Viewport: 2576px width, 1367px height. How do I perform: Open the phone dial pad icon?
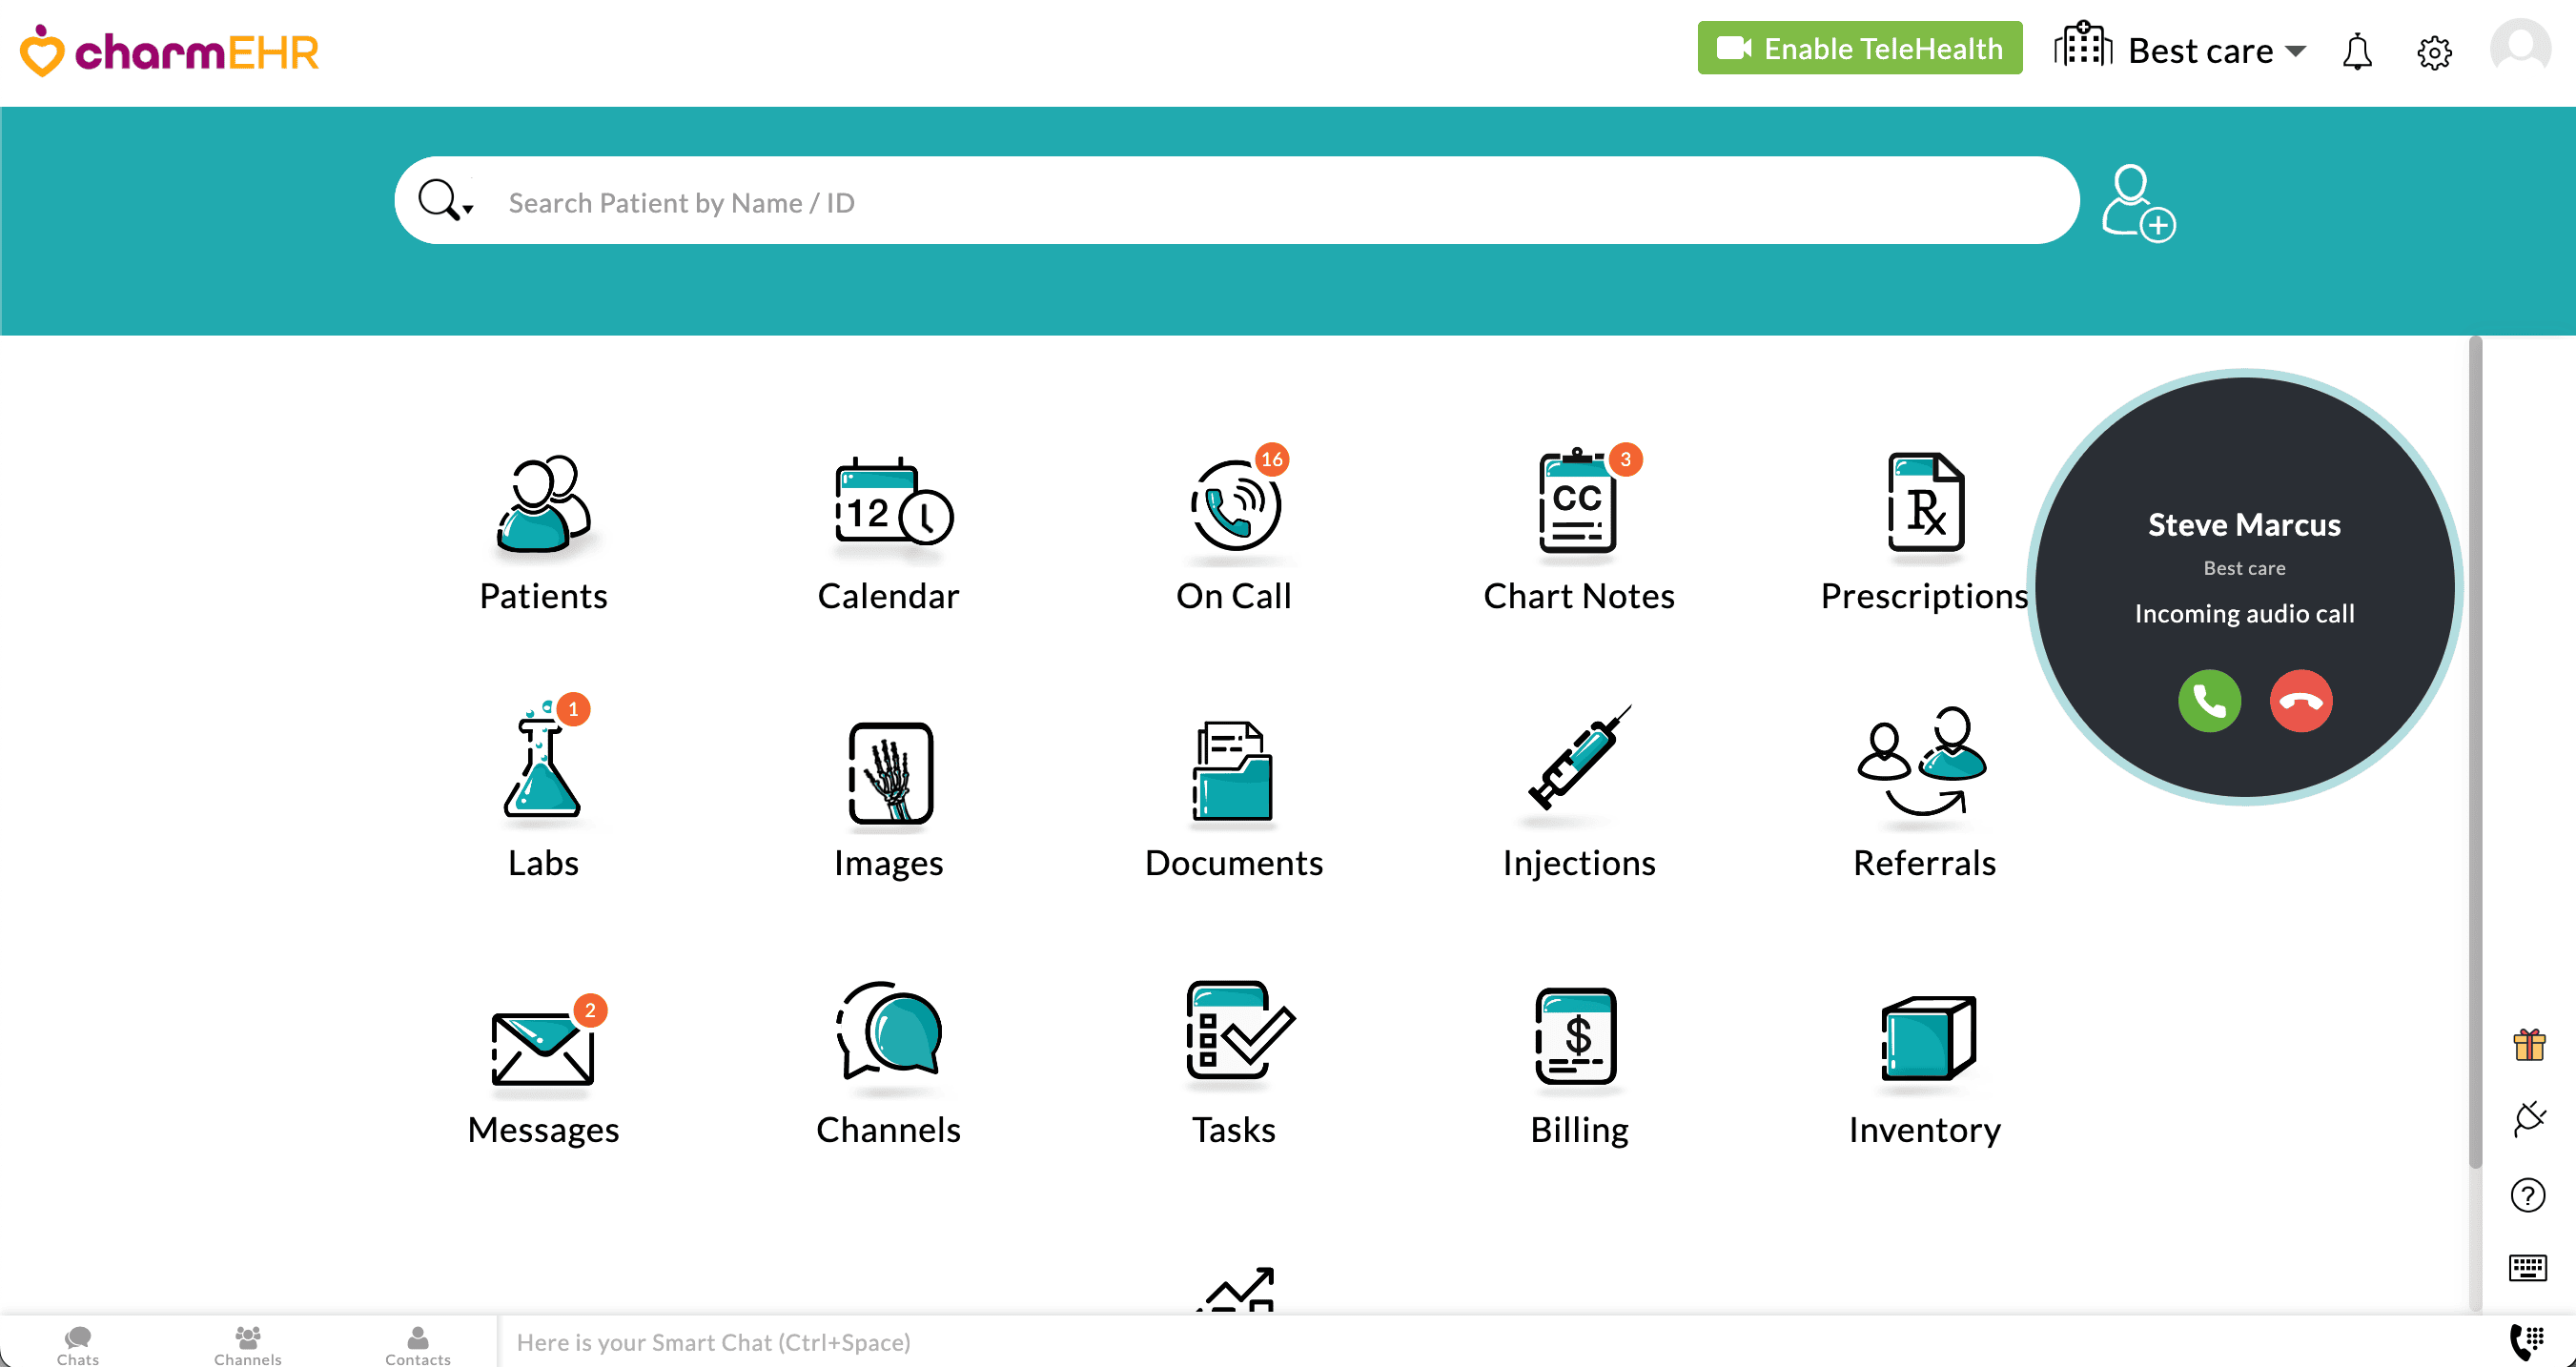click(x=2526, y=1341)
